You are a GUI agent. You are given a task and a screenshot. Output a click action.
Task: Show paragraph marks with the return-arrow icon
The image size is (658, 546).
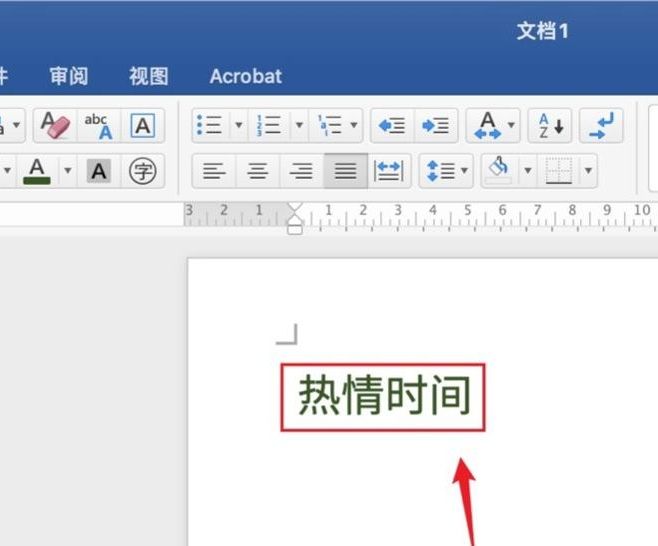pos(601,126)
